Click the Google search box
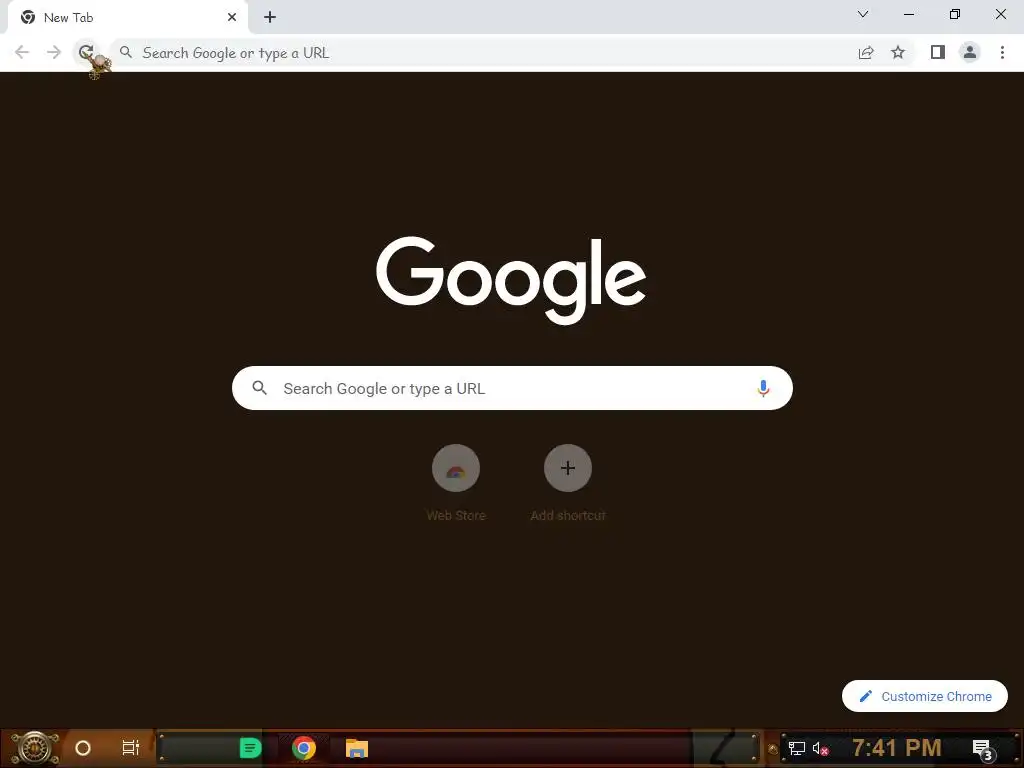 [x=512, y=388]
